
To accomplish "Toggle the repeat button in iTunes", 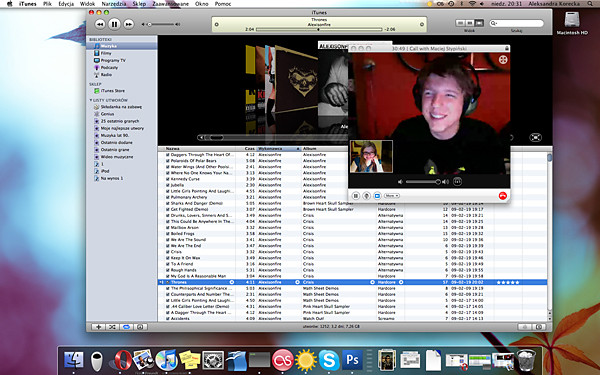I will pyautogui.click(x=126, y=327).
